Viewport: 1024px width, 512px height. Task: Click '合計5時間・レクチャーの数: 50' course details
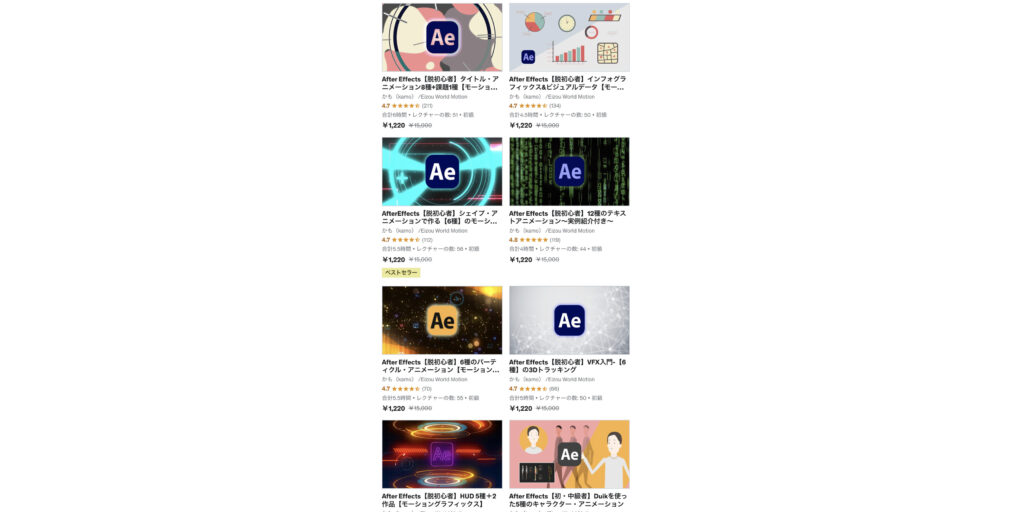click(x=556, y=398)
